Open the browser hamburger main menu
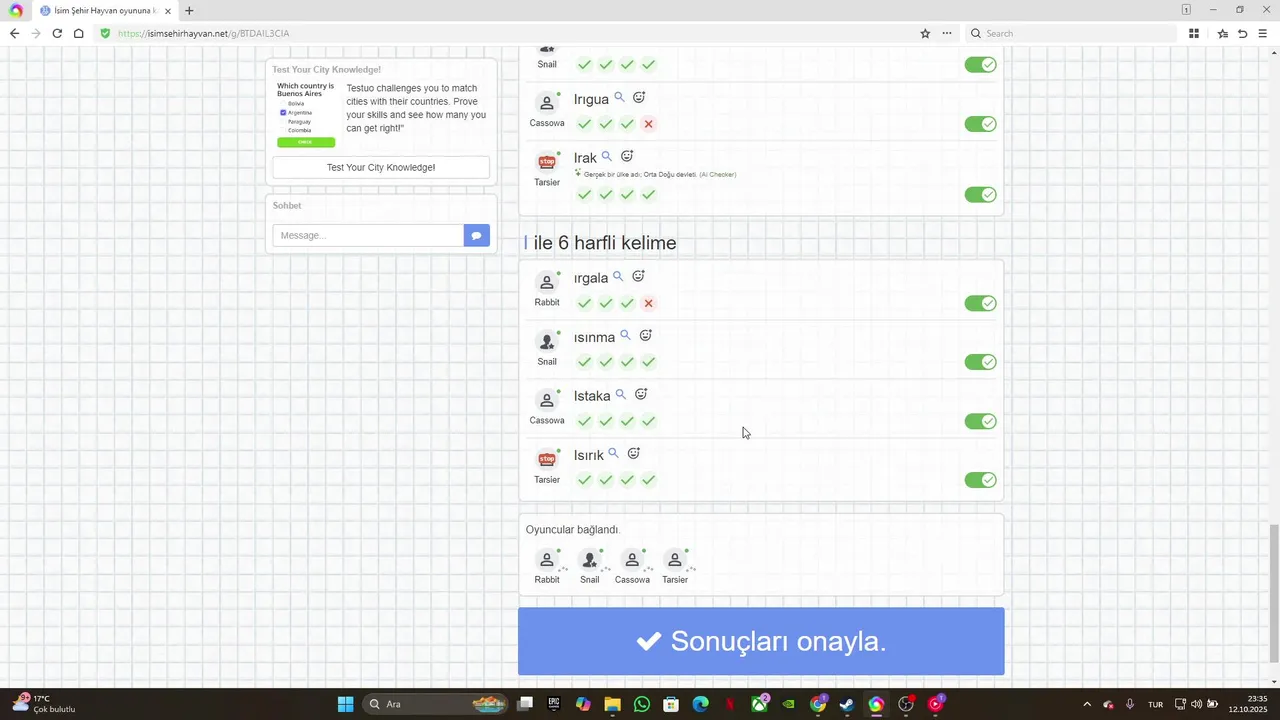 1263,33
